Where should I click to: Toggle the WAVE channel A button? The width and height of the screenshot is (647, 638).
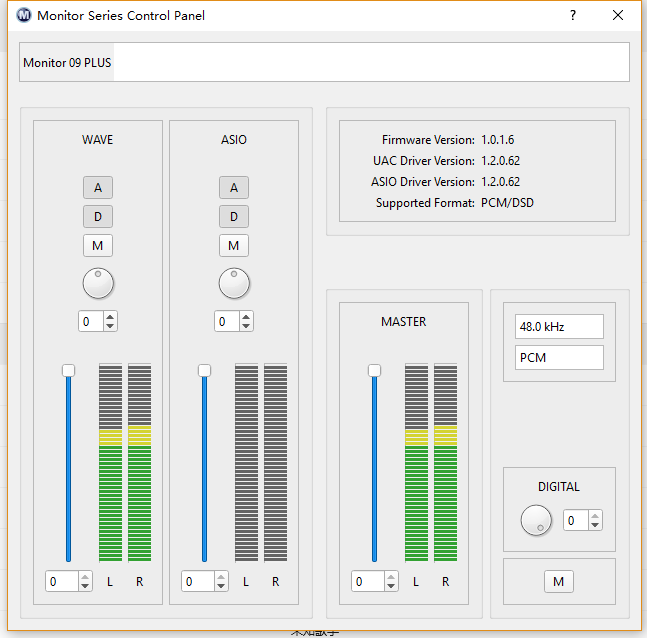pyautogui.click(x=98, y=187)
